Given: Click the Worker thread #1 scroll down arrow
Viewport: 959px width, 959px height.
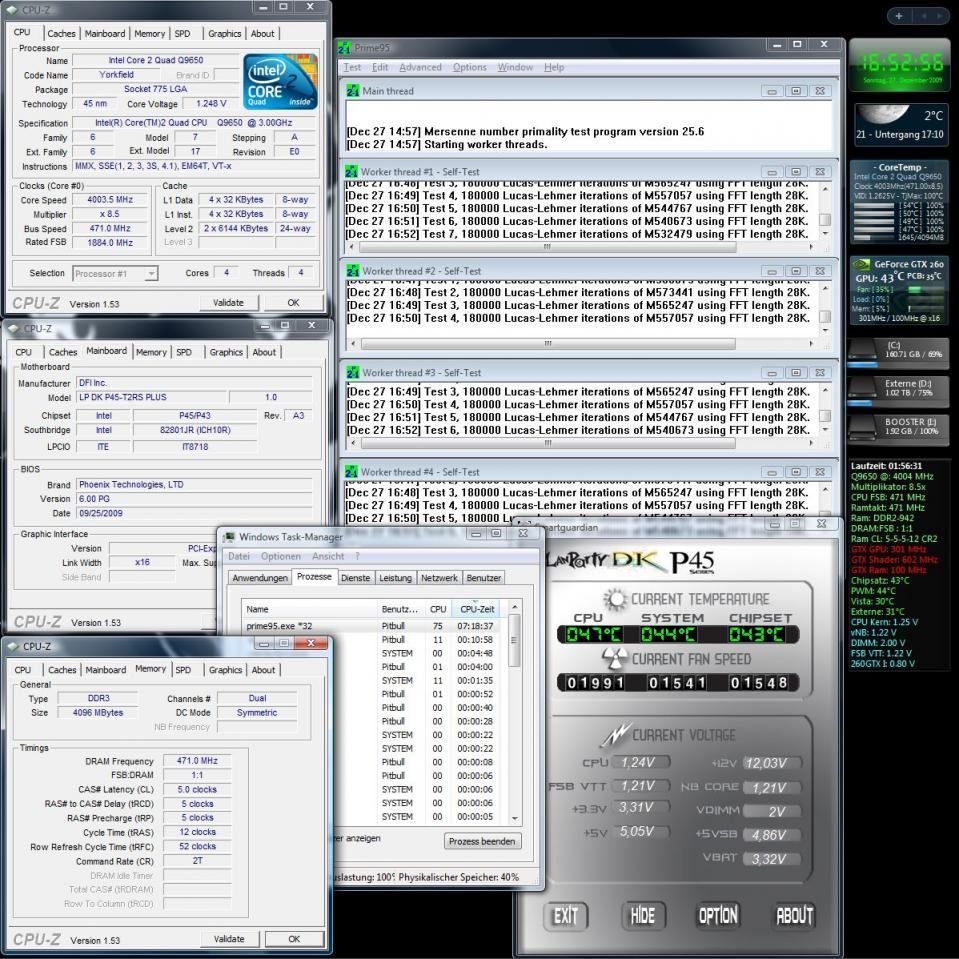Looking at the screenshot, I should tap(825, 234).
